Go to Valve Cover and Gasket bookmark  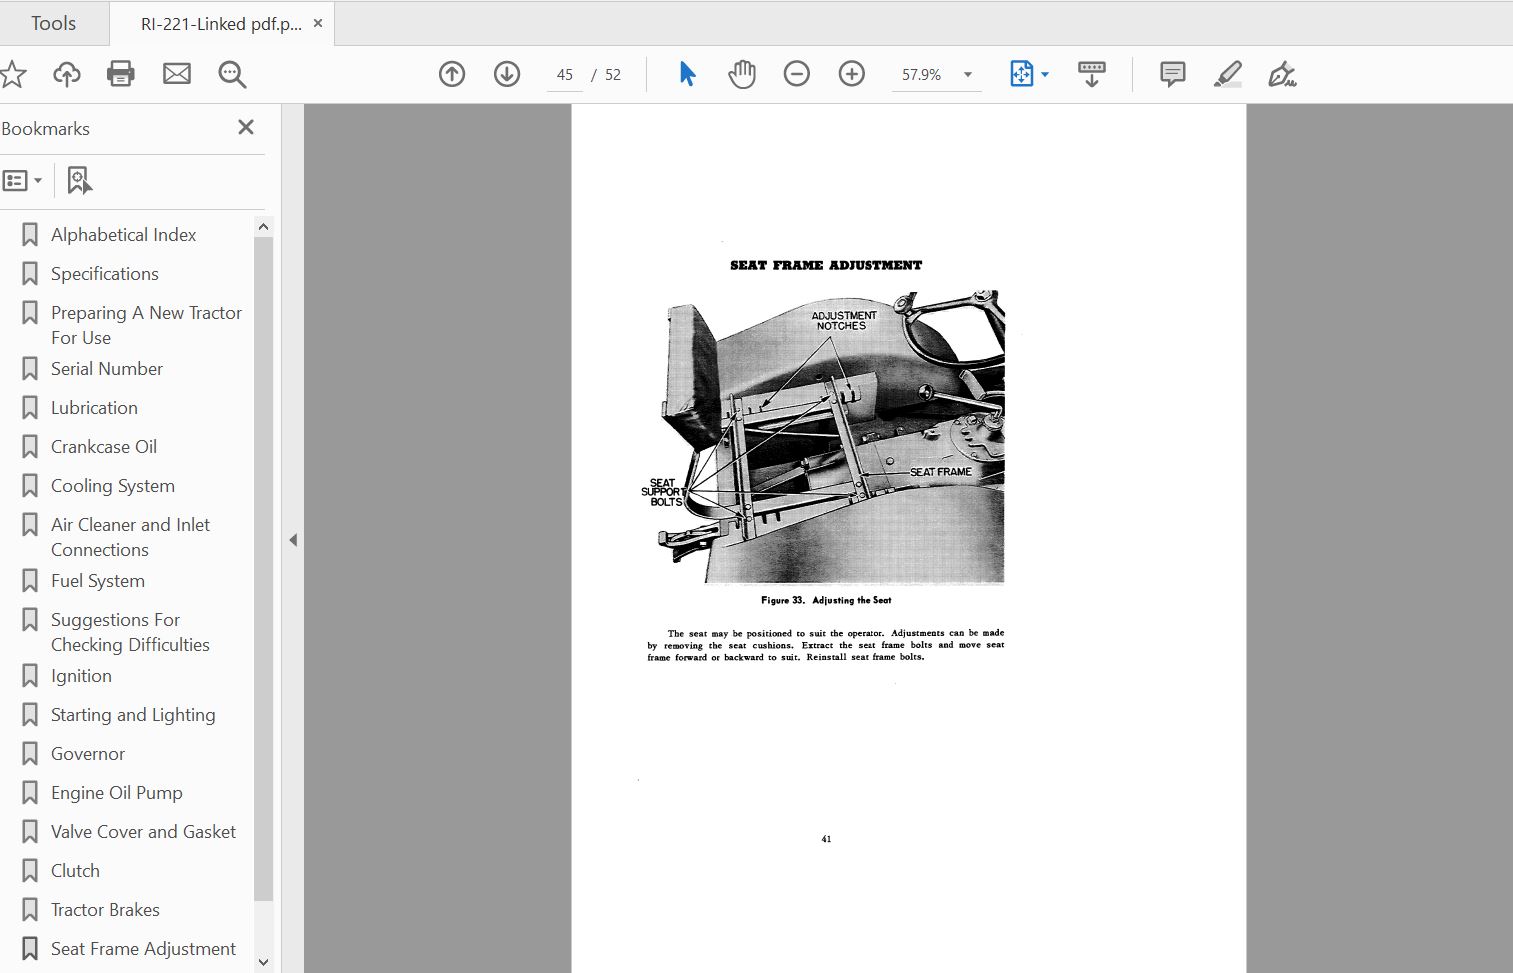click(x=143, y=832)
